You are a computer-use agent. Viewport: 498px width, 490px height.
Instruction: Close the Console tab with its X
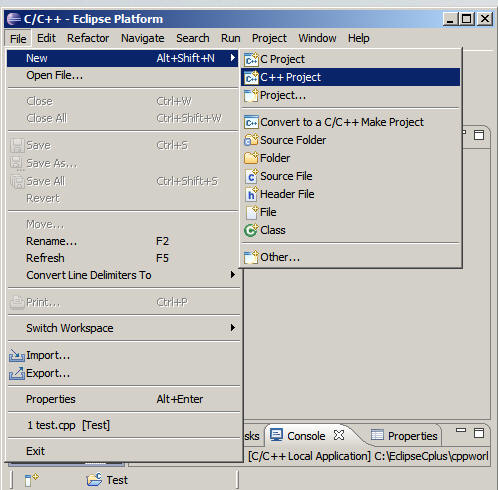(339, 435)
